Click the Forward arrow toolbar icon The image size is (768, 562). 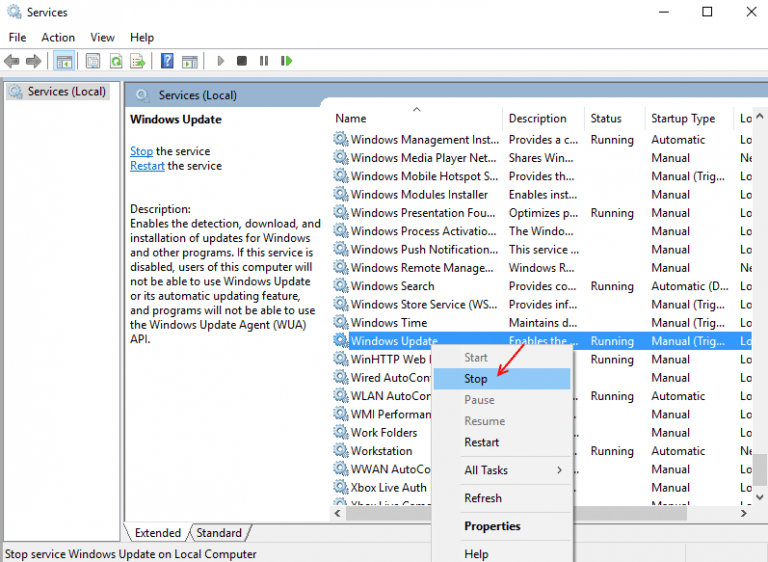[x=33, y=61]
